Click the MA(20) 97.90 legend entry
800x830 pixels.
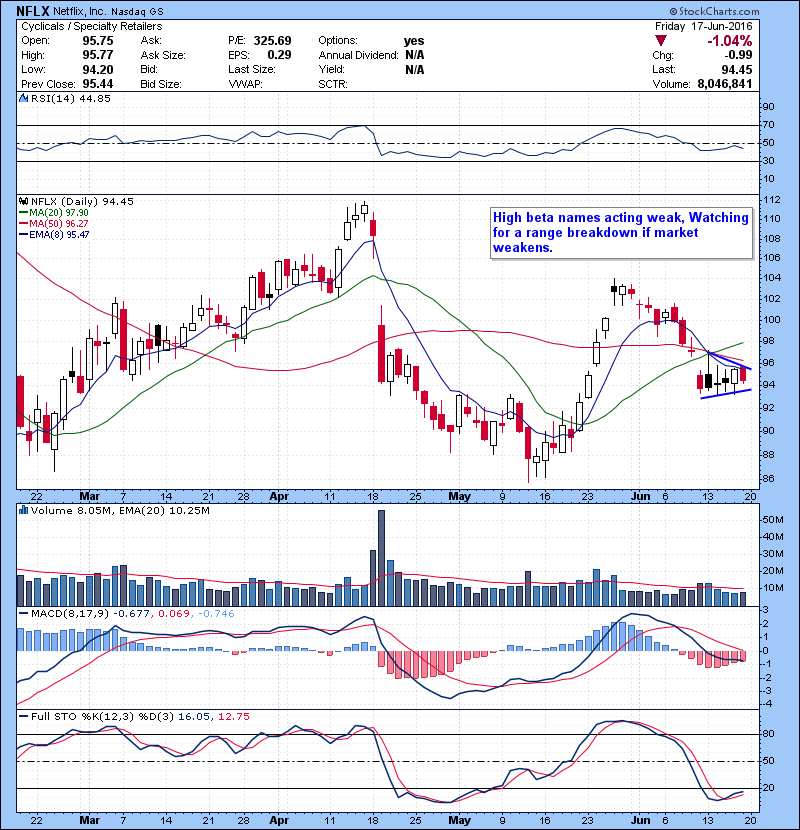(x=54, y=212)
